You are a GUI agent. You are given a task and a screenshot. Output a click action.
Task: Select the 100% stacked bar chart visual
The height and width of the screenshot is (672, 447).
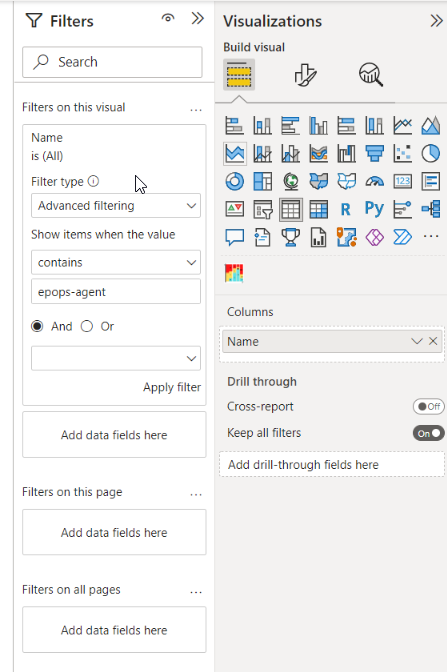tap(346, 126)
